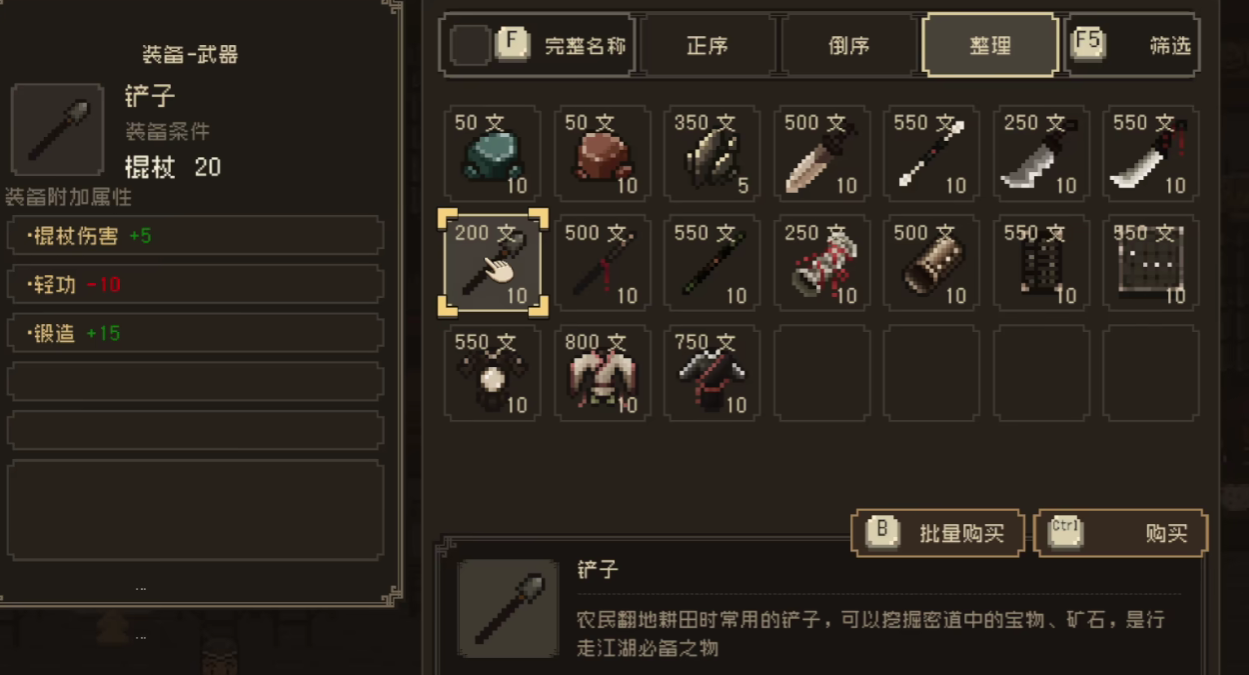
Task: Select the dagger item priced 500文 in top row
Action: coord(822,153)
